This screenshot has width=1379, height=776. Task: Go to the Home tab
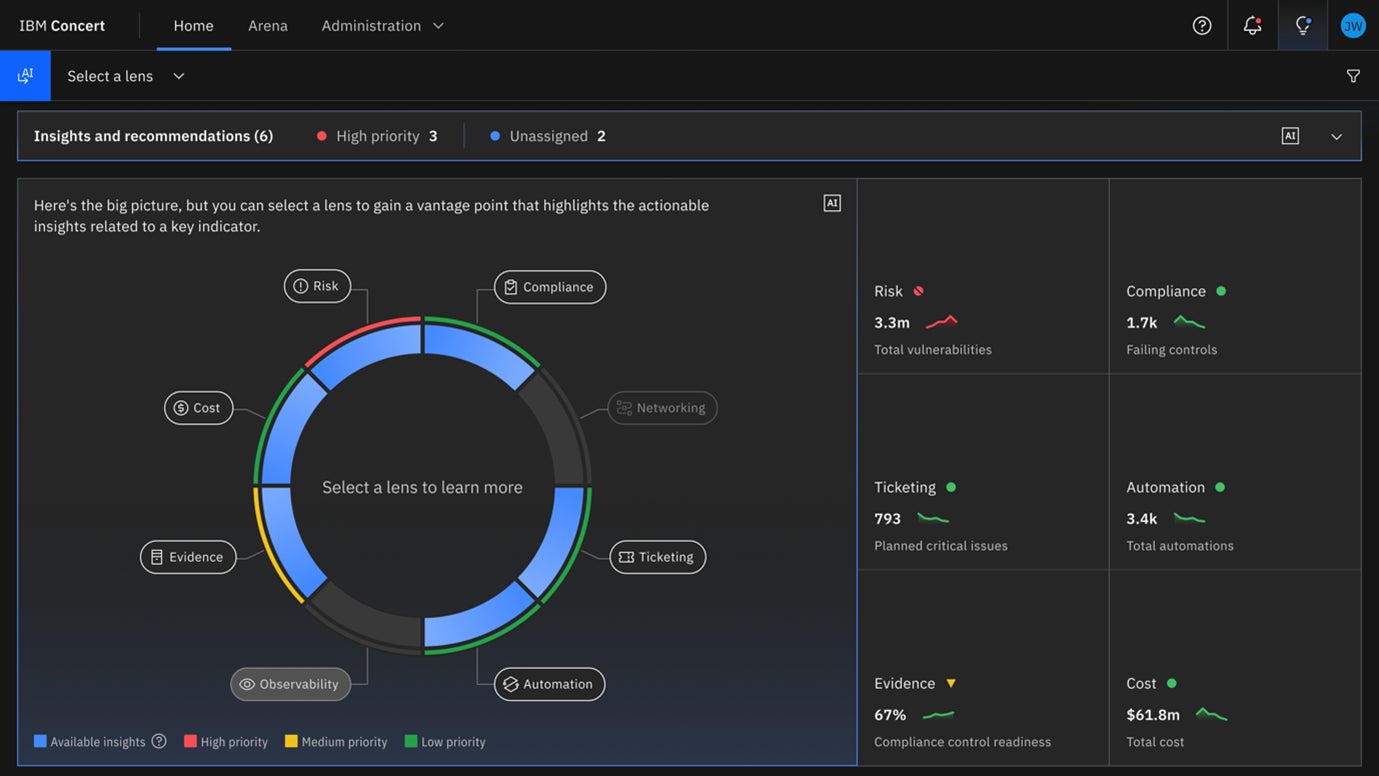[x=193, y=26]
